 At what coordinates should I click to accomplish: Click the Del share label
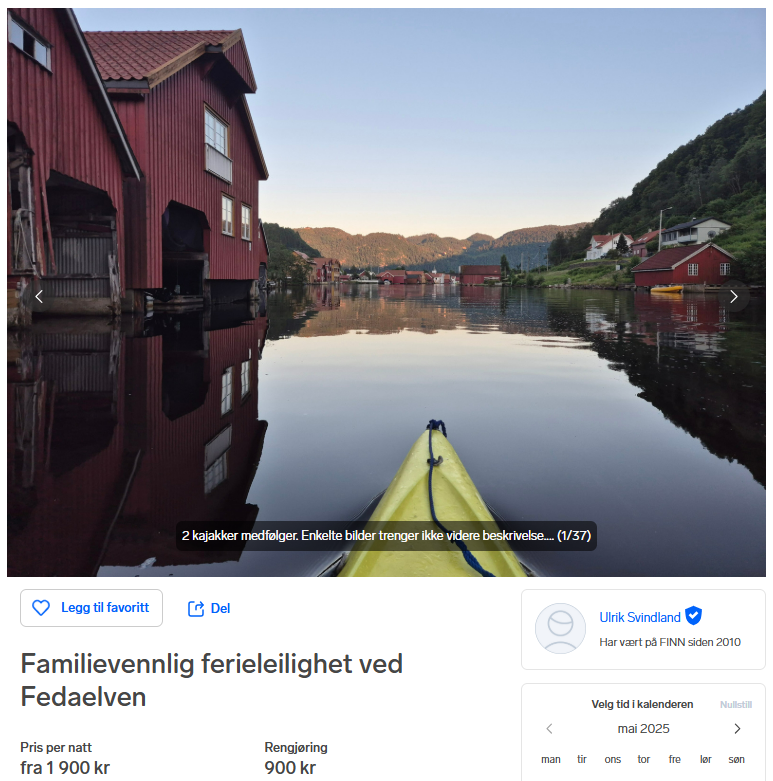coord(220,609)
